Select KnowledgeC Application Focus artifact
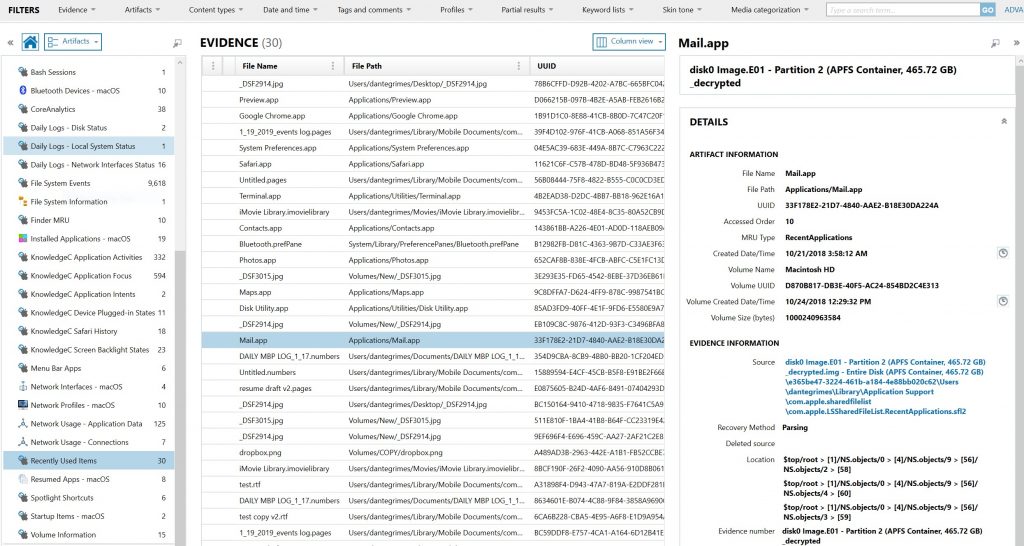Image resolution: width=1024 pixels, height=546 pixels. pyautogui.click(x=89, y=276)
